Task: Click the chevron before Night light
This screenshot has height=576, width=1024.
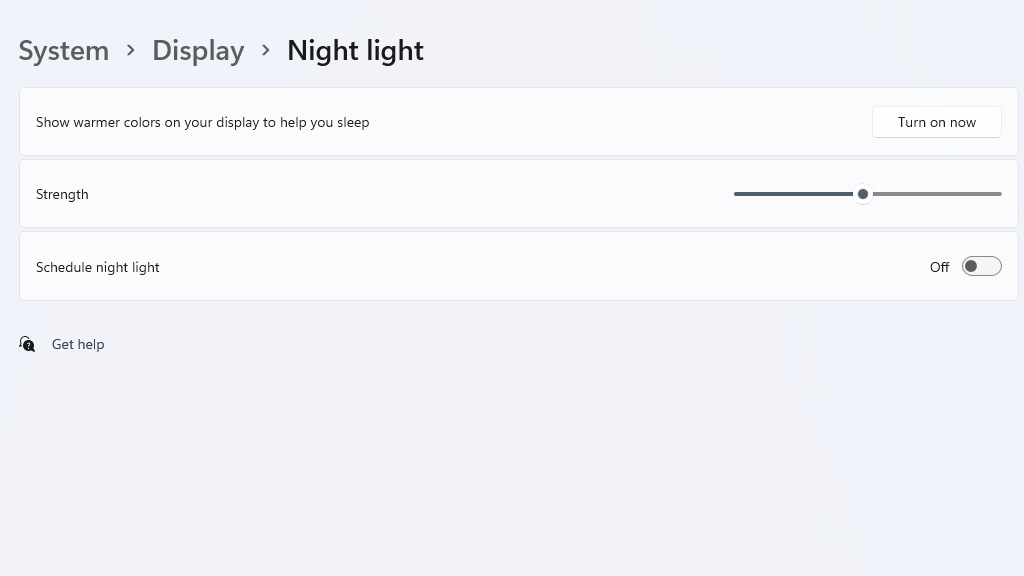Action: (x=265, y=50)
